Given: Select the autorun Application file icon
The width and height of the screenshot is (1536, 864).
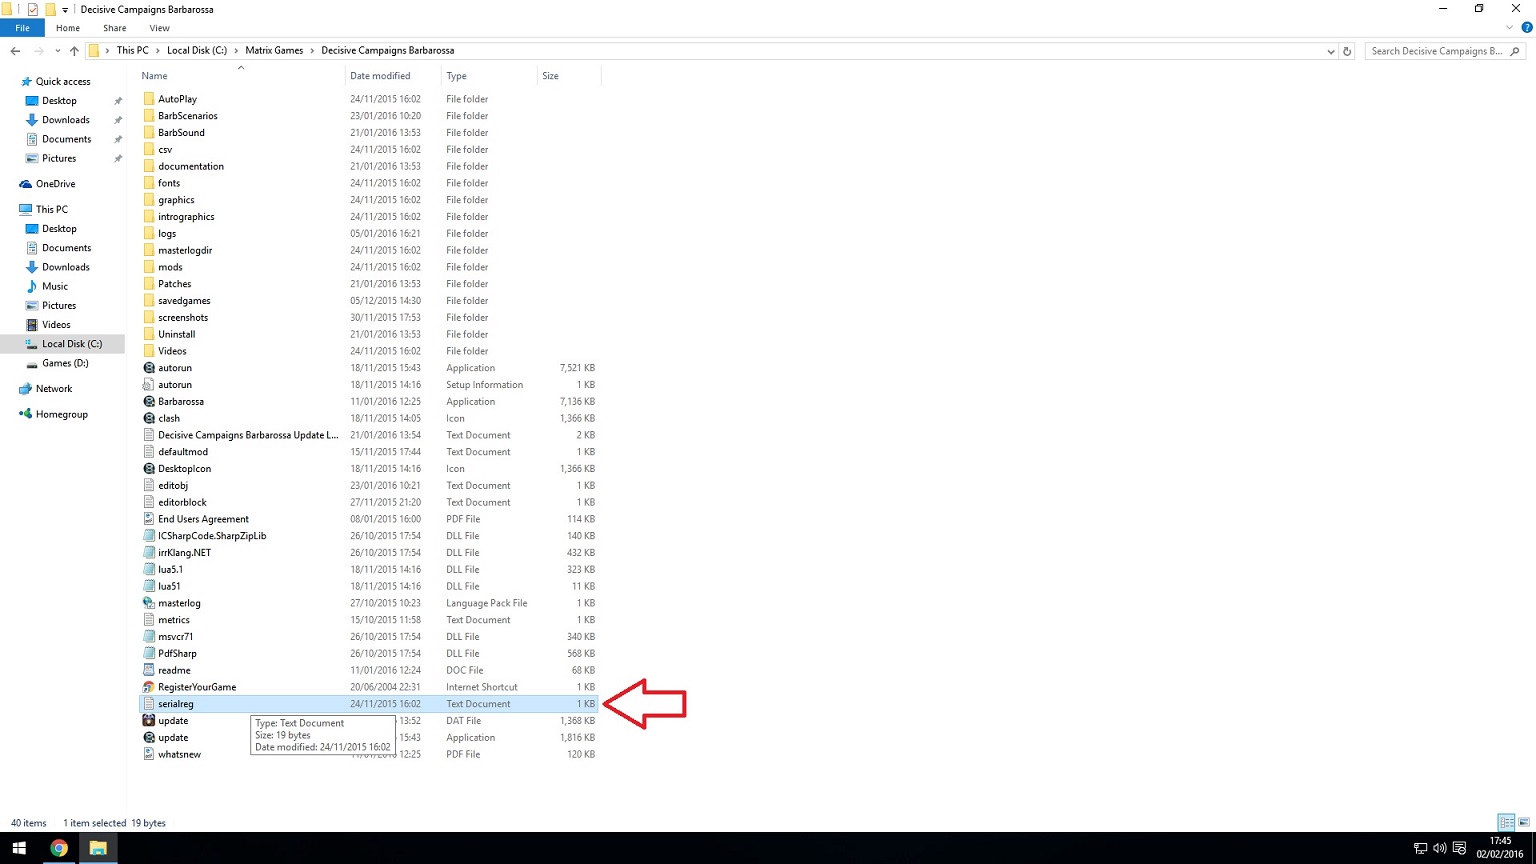Looking at the screenshot, I should (x=149, y=368).
